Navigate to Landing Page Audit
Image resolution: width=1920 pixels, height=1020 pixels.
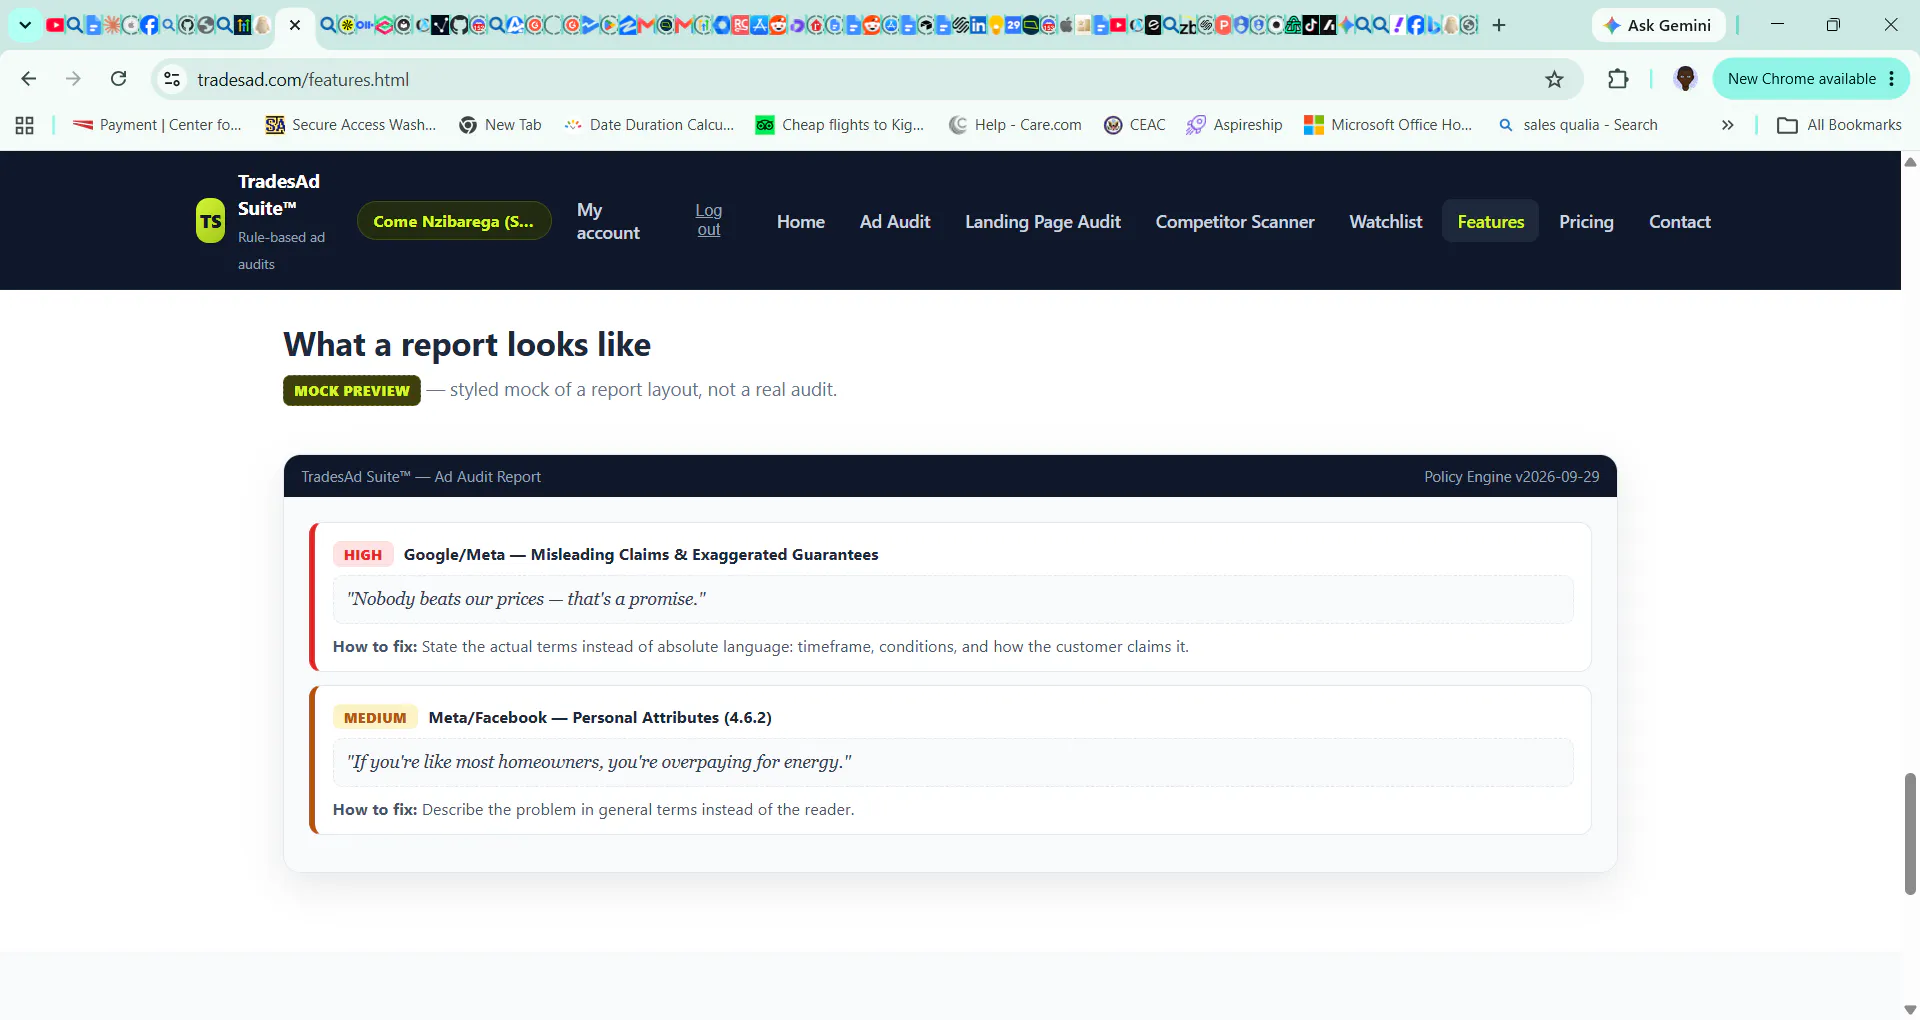point(1043,221)
